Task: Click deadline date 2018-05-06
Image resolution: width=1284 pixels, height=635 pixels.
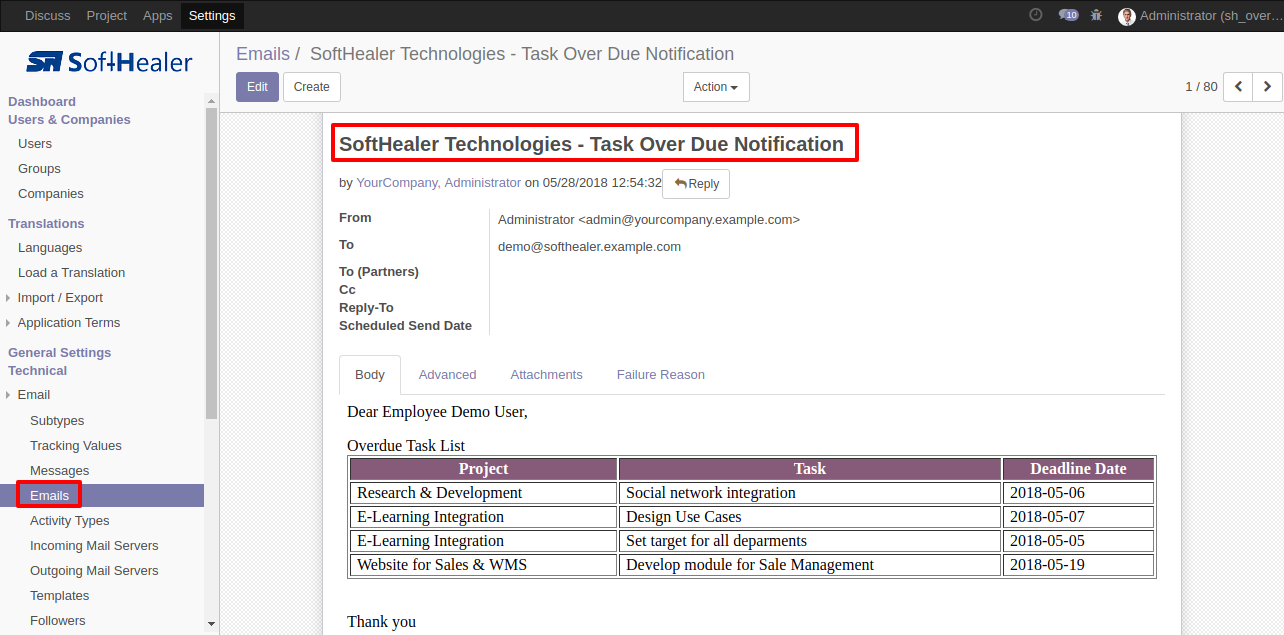Action: [x=1078, y=493]
